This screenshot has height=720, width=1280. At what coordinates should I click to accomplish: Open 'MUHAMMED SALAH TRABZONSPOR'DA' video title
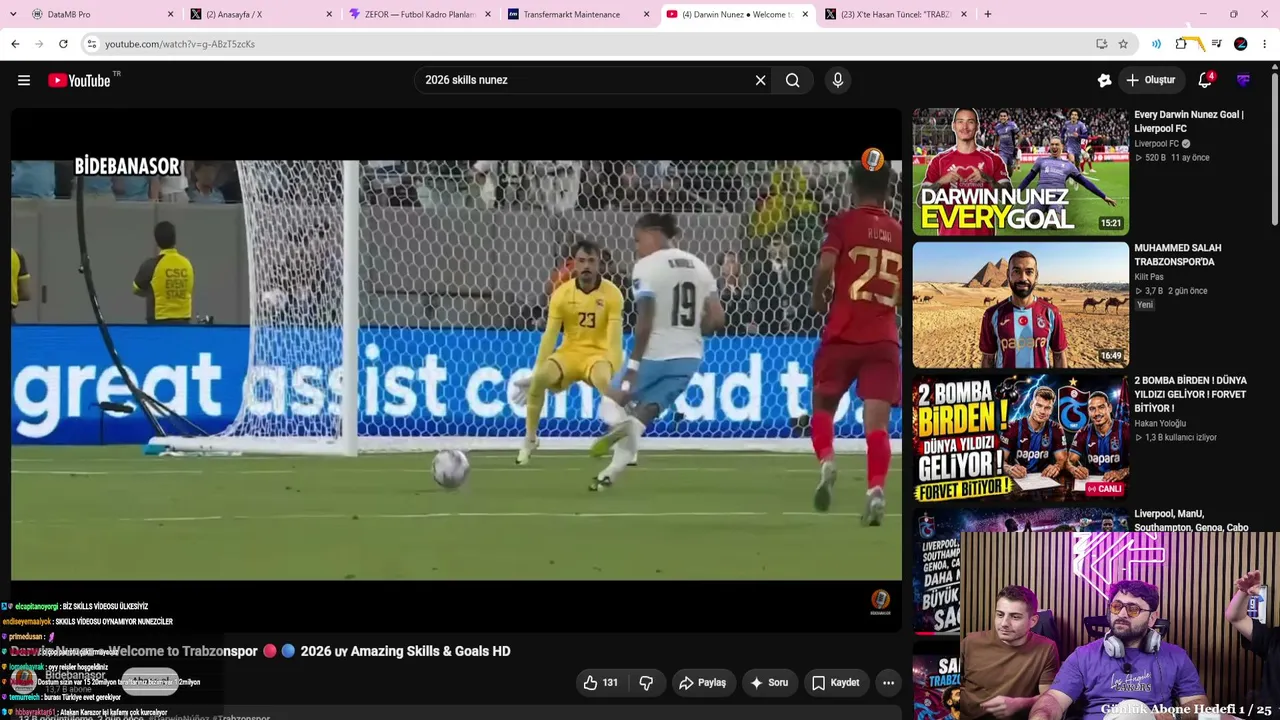click(1178, 254)
